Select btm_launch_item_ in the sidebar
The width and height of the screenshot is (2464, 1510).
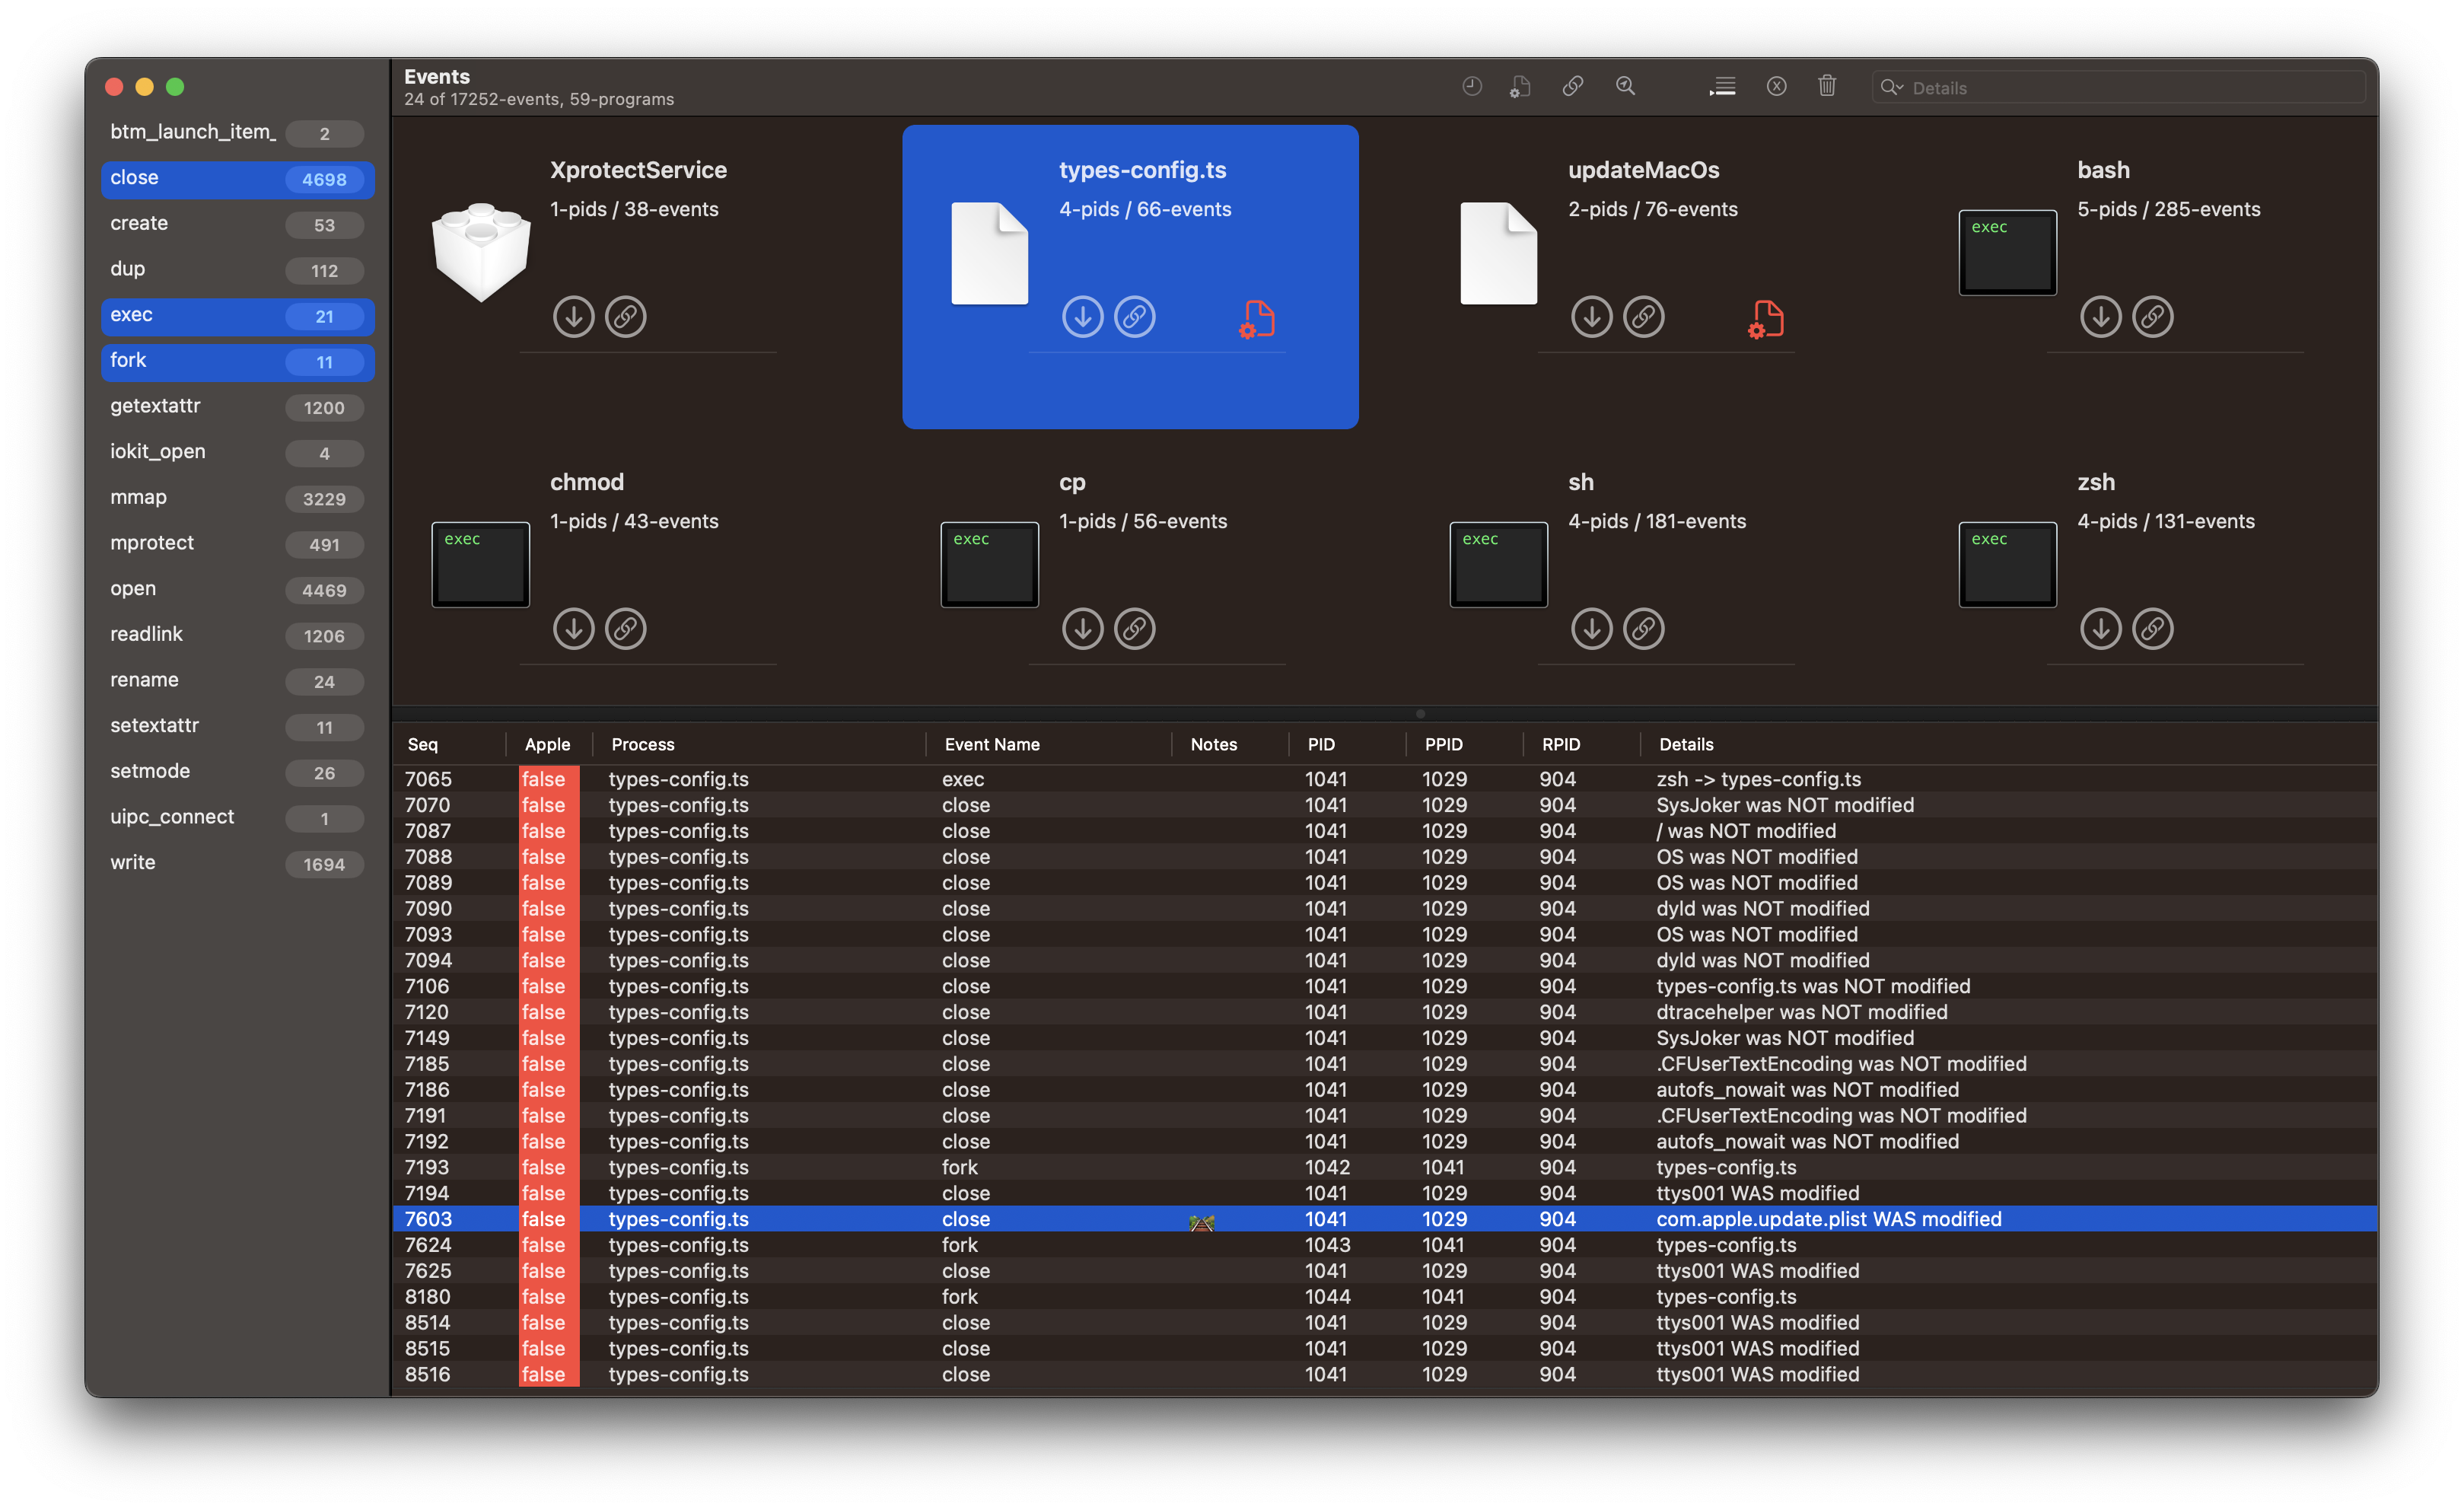(x=238, y=133)
